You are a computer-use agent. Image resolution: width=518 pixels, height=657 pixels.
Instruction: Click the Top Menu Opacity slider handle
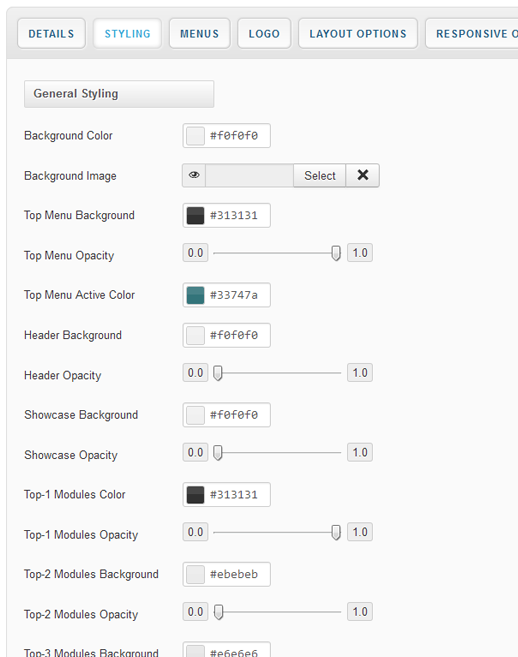coord(336,253)
